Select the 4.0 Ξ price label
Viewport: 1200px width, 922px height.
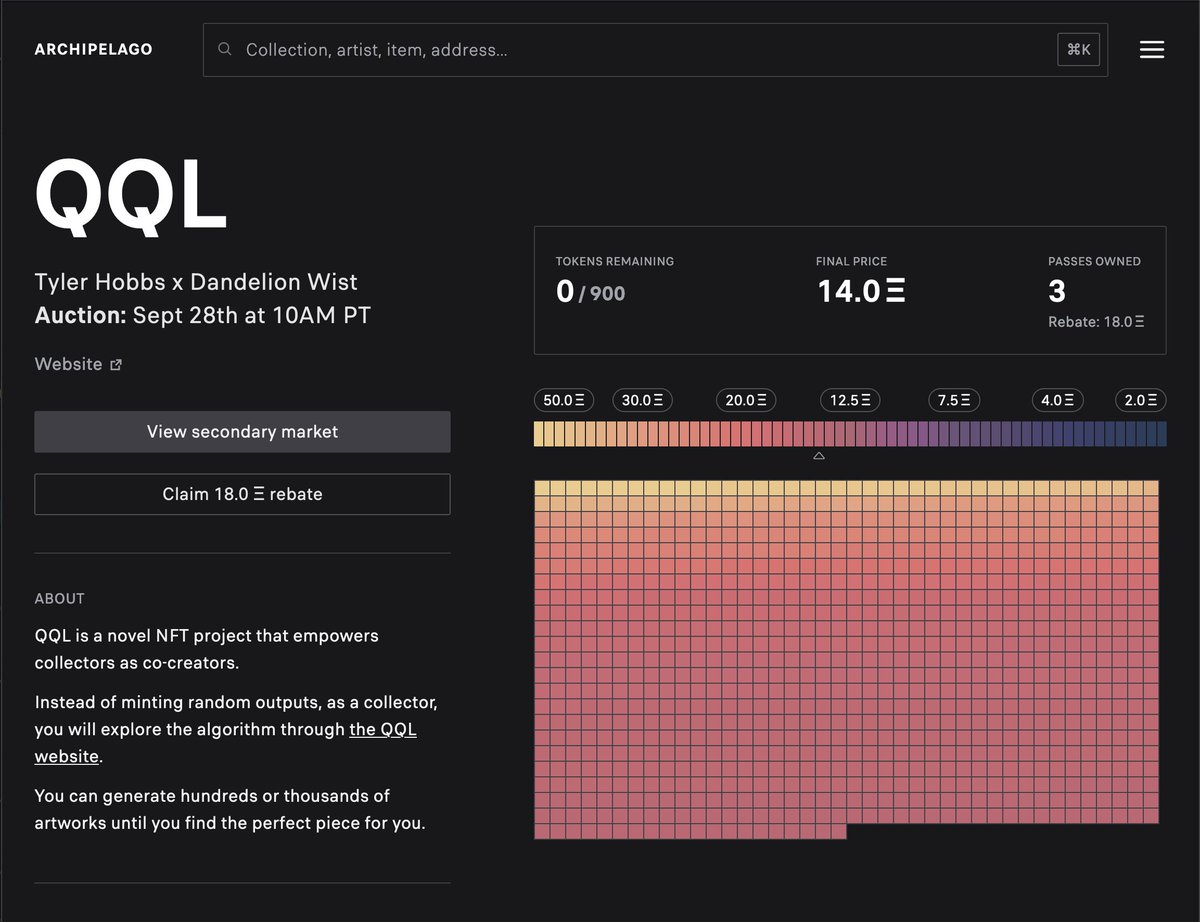[1058, 400]
